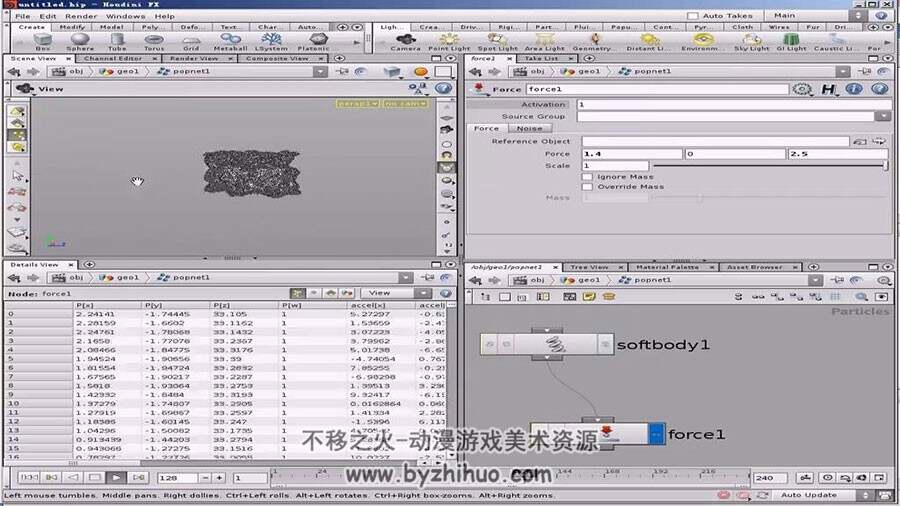
Task: Open the network view path dropdown
Action: tap(816, 280)
